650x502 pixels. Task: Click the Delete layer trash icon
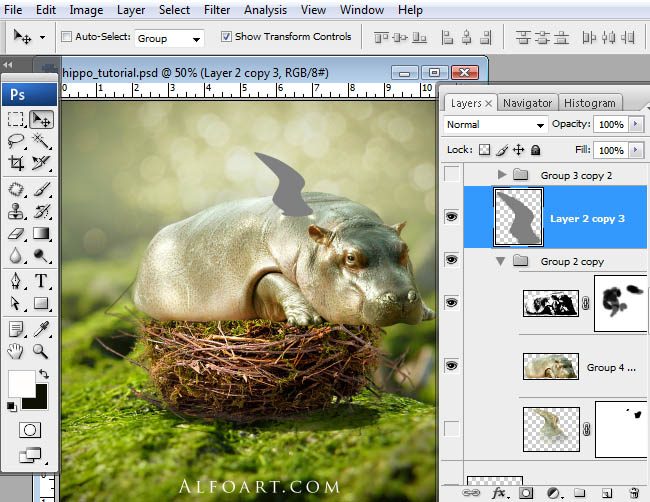(632, 492)
